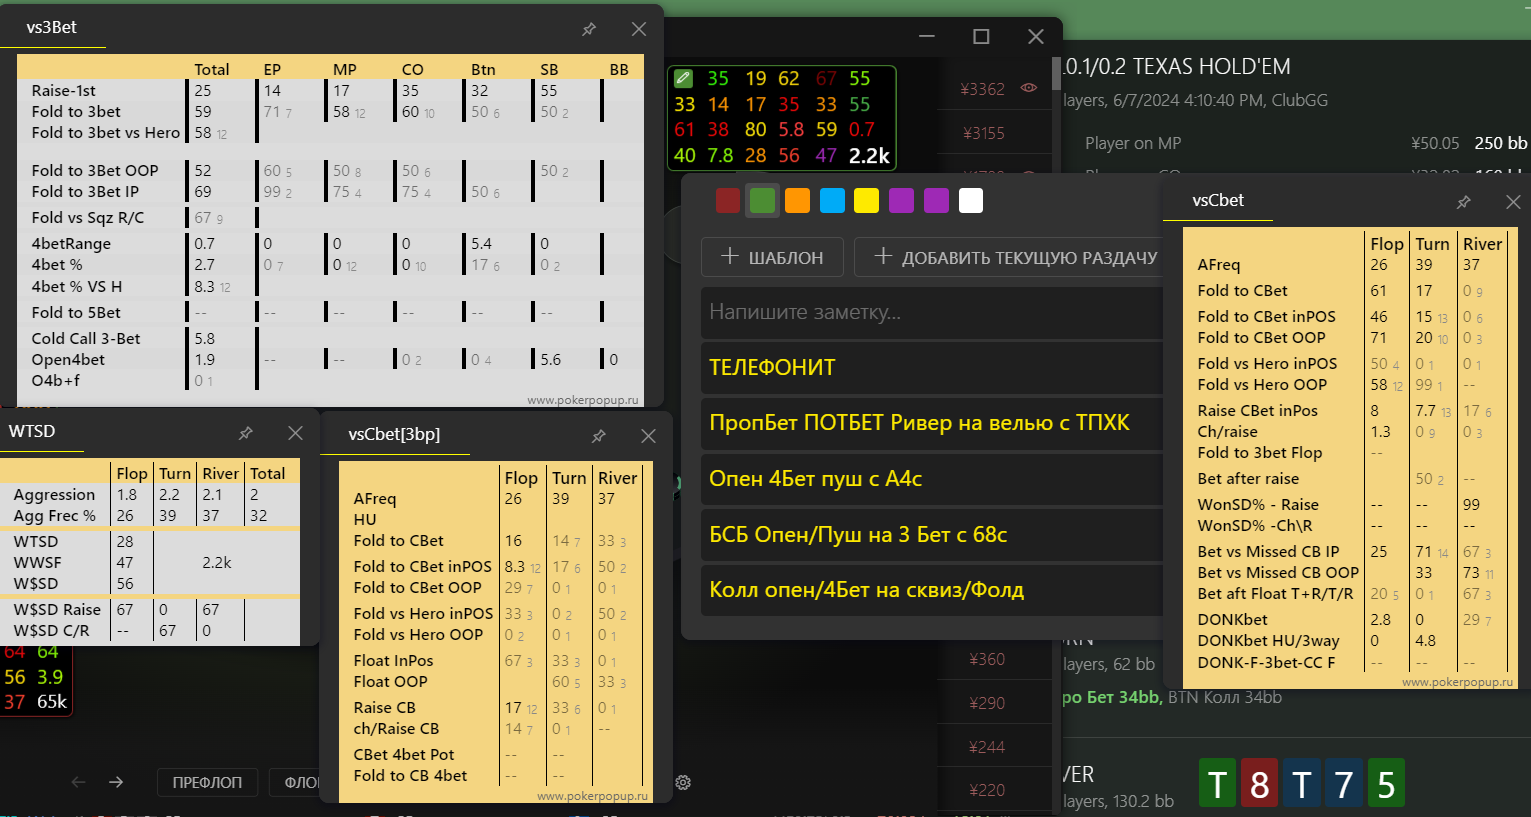Screen dimensions: 1531x817
Task: Click the blue 7 board card
Action: [x=1343, y=784]
